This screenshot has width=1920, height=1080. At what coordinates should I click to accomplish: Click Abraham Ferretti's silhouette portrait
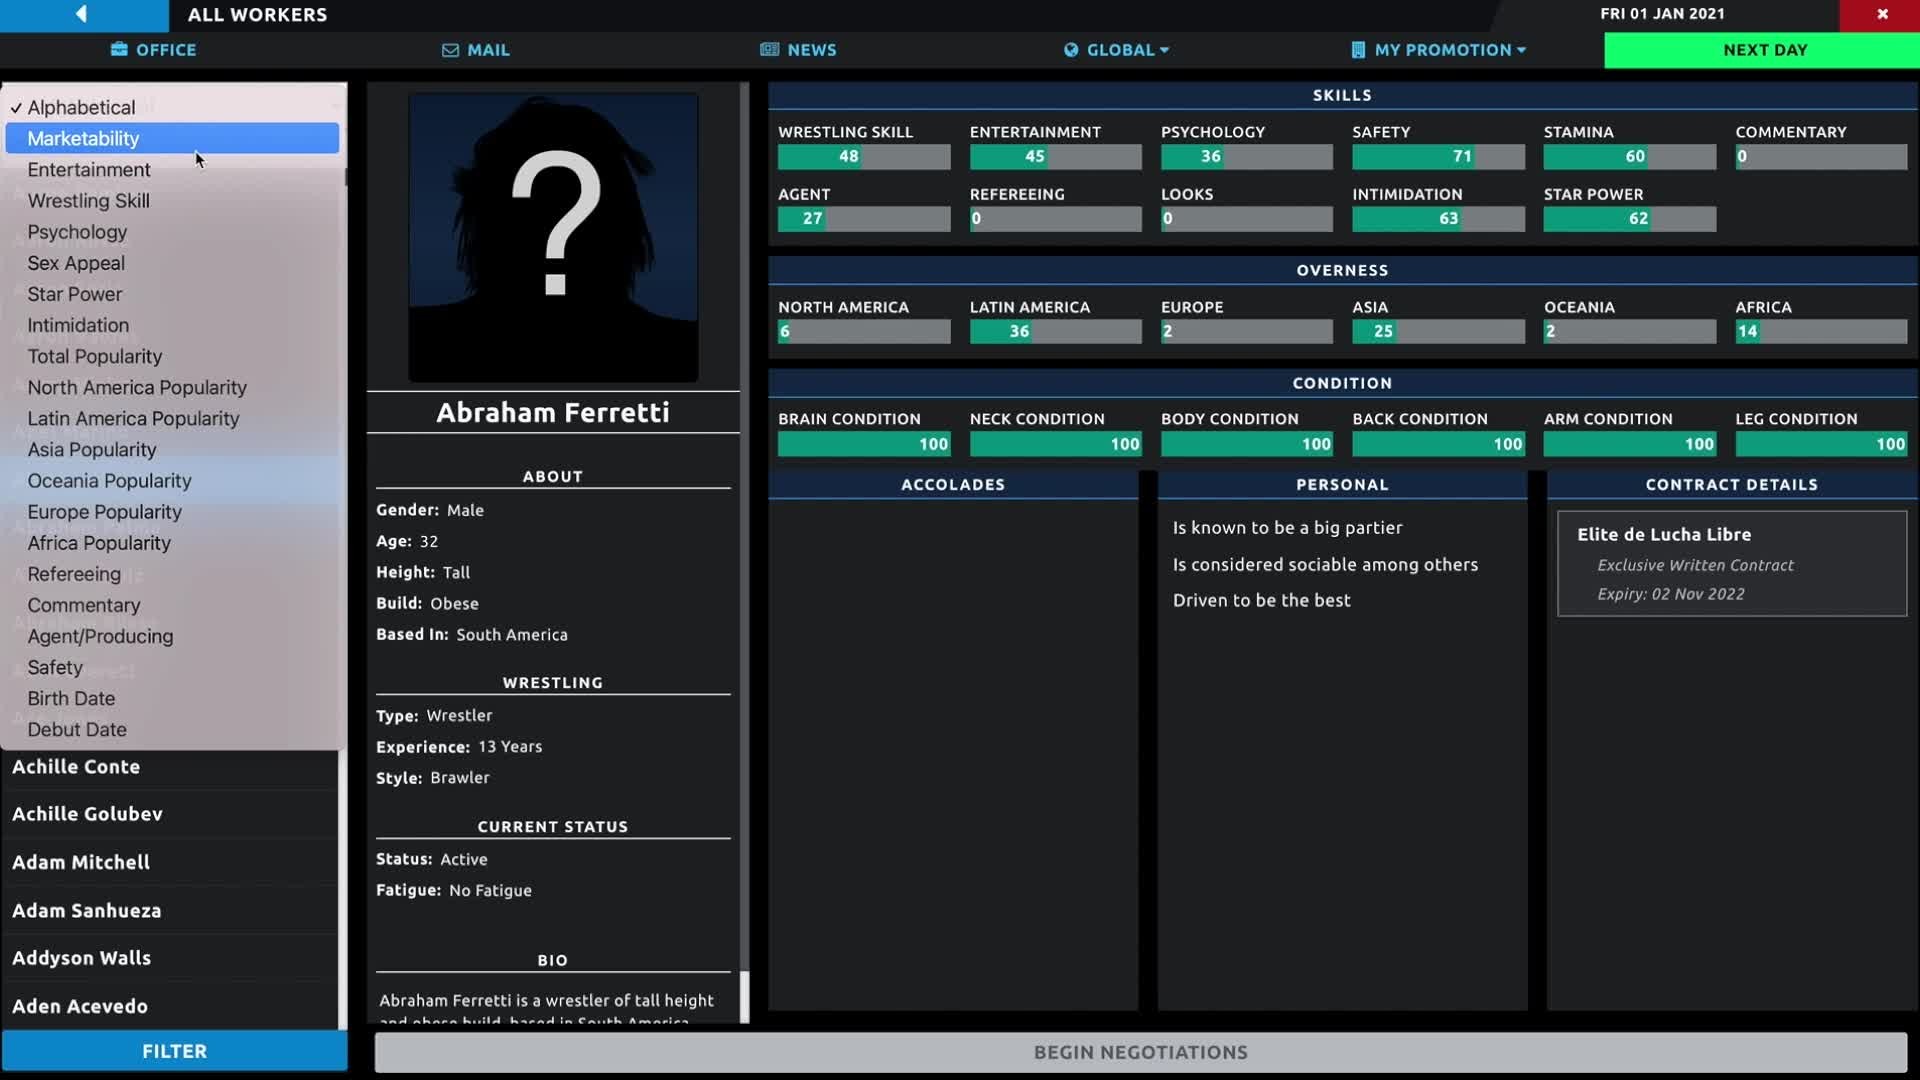(553, 238)
